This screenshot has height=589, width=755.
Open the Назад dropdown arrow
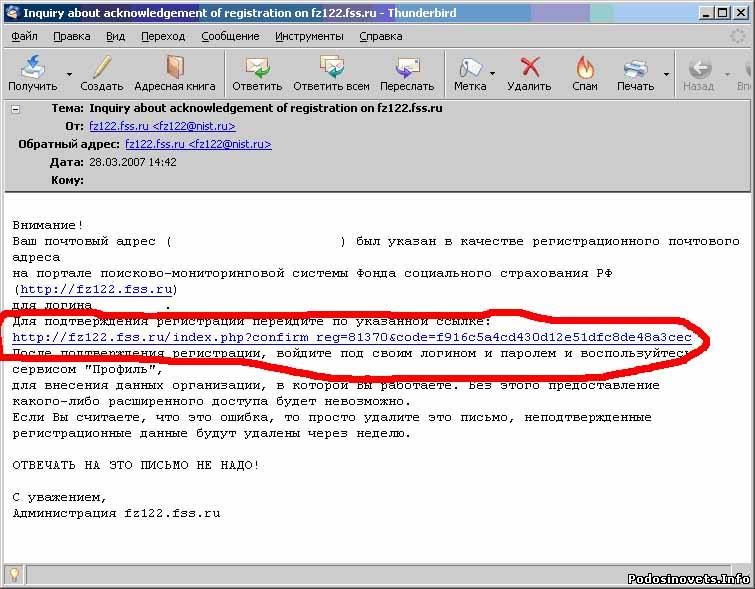pos(727,74)
